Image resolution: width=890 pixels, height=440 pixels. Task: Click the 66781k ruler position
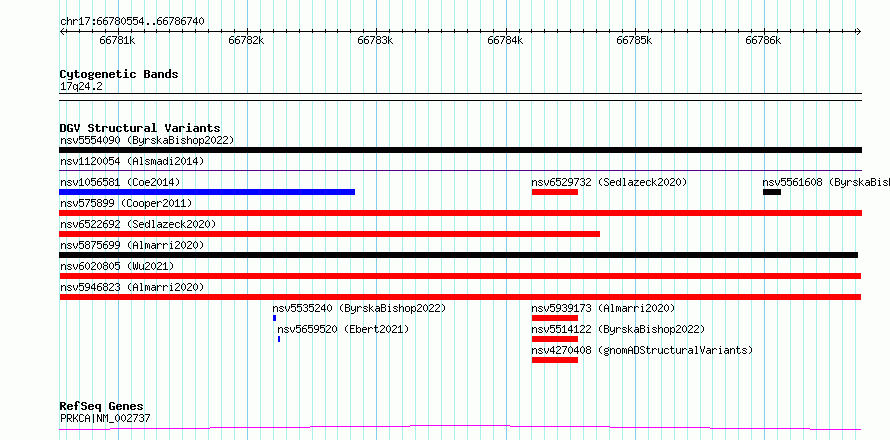click(x=117, y=40)
